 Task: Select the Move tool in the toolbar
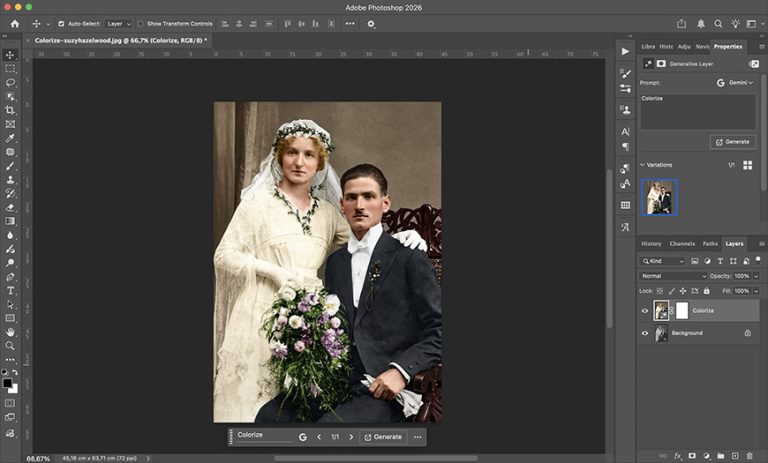click(x=10, y=54)
